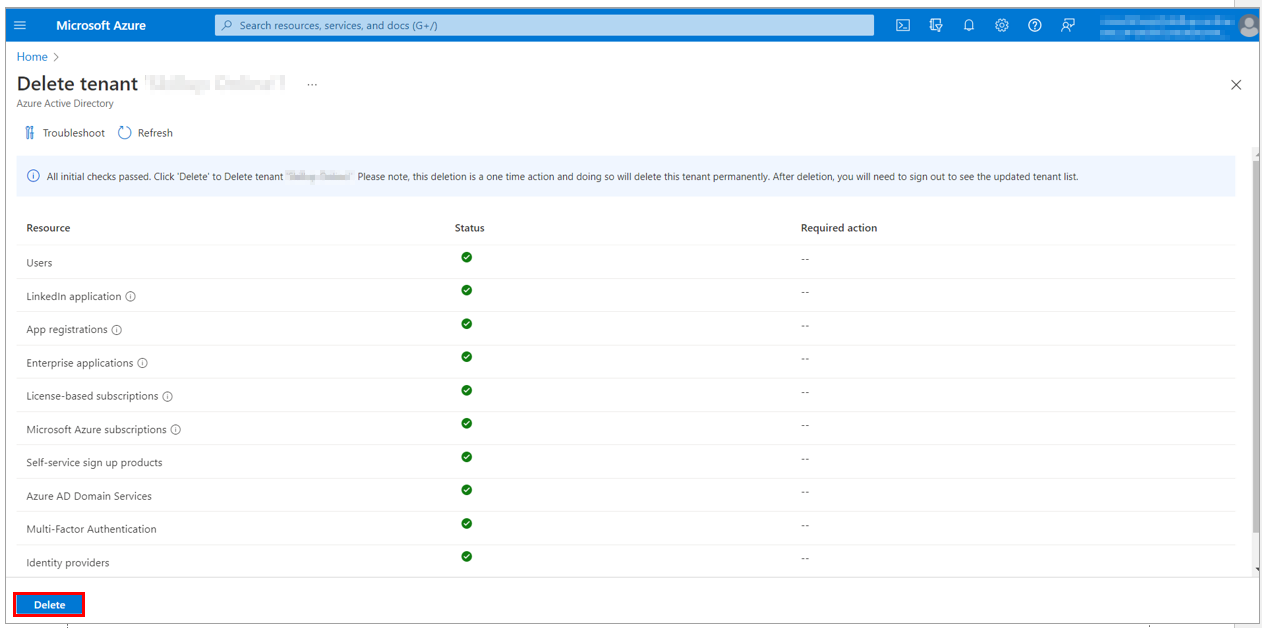Click the info icon beside Enterprise applications
Image resolution: width=1262 pixels, height=628 pixels.
coord(143,363)
